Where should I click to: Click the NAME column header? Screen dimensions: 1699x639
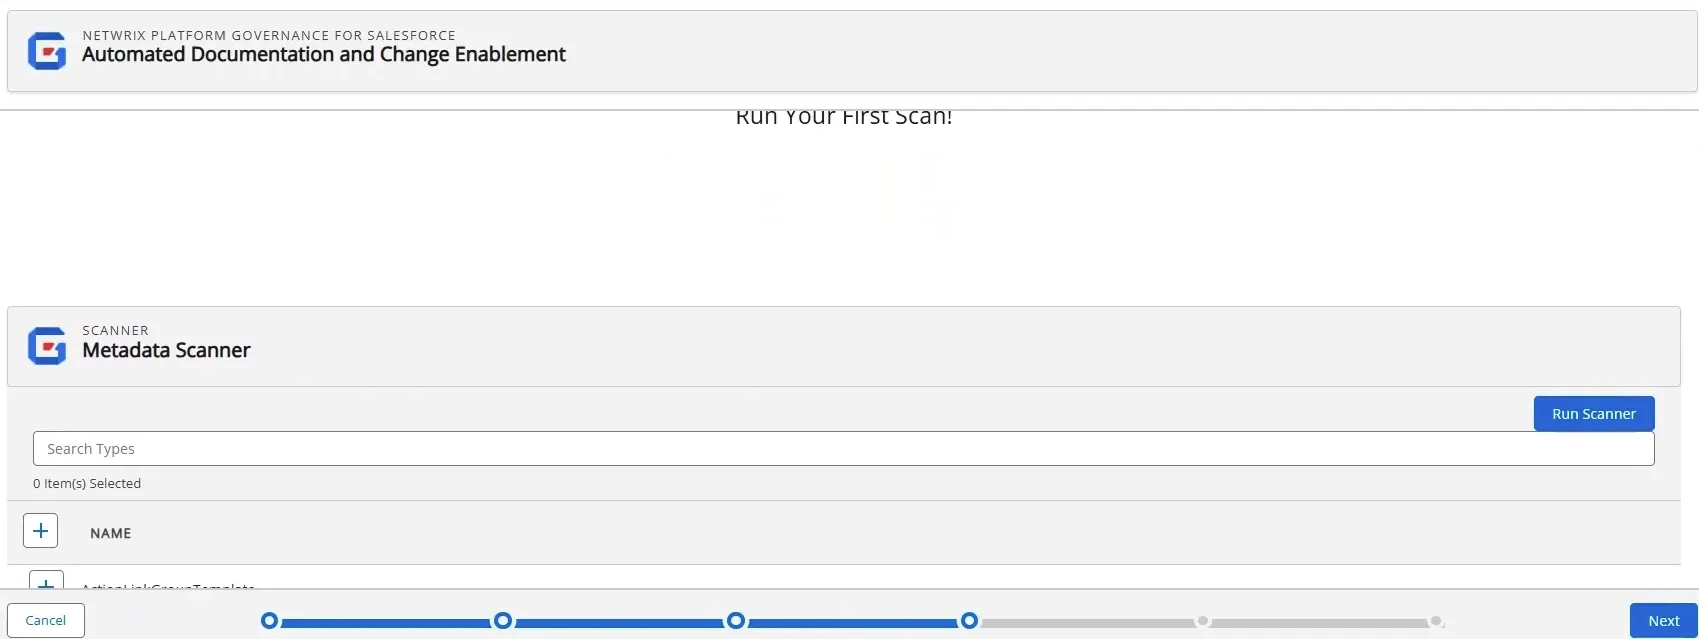(111, 533)
